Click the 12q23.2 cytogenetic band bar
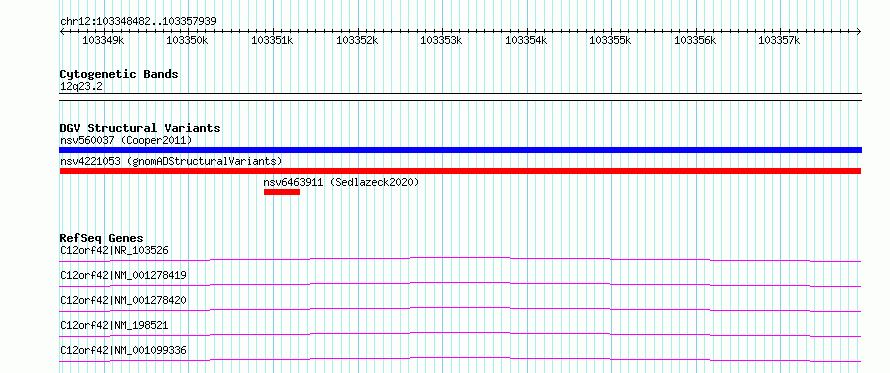The image size is (890, 373). click(x=460, y=97)
